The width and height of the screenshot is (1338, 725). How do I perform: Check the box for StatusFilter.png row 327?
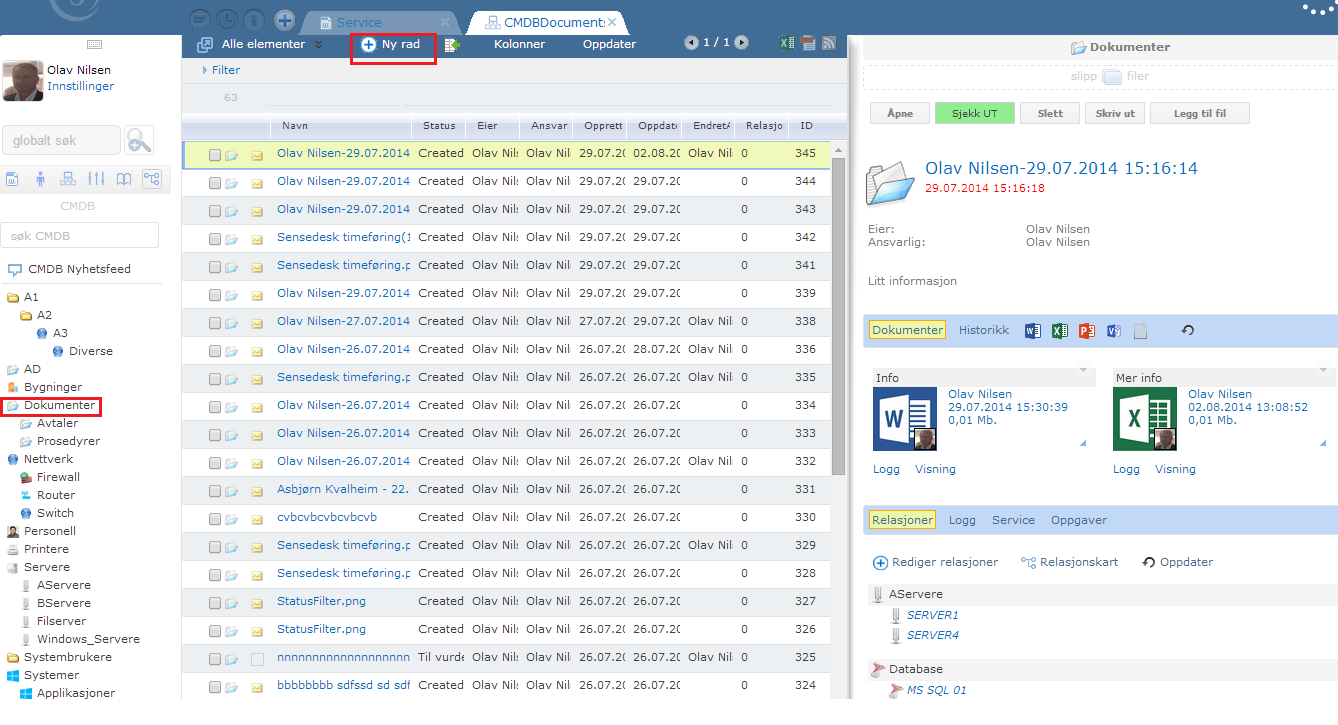215,603
